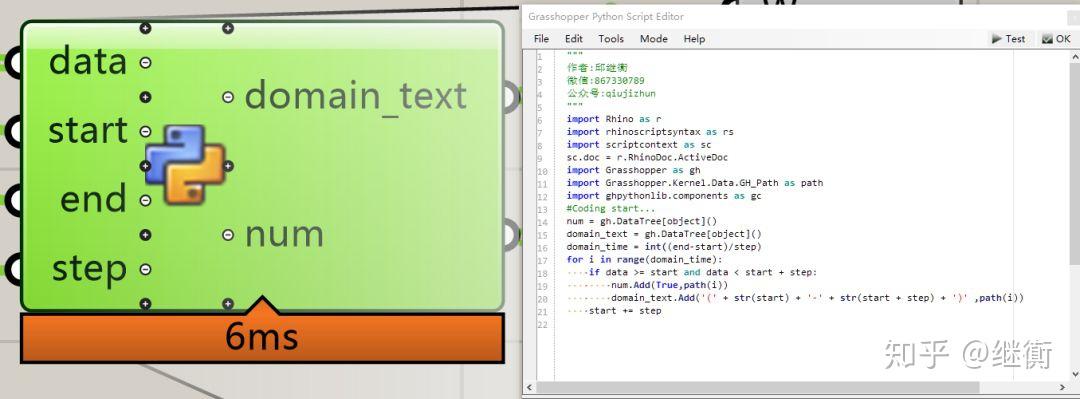Click the 'for i in range(domain_time):' line
This screenshot has height=399, width=1080.
pos(644,260)
